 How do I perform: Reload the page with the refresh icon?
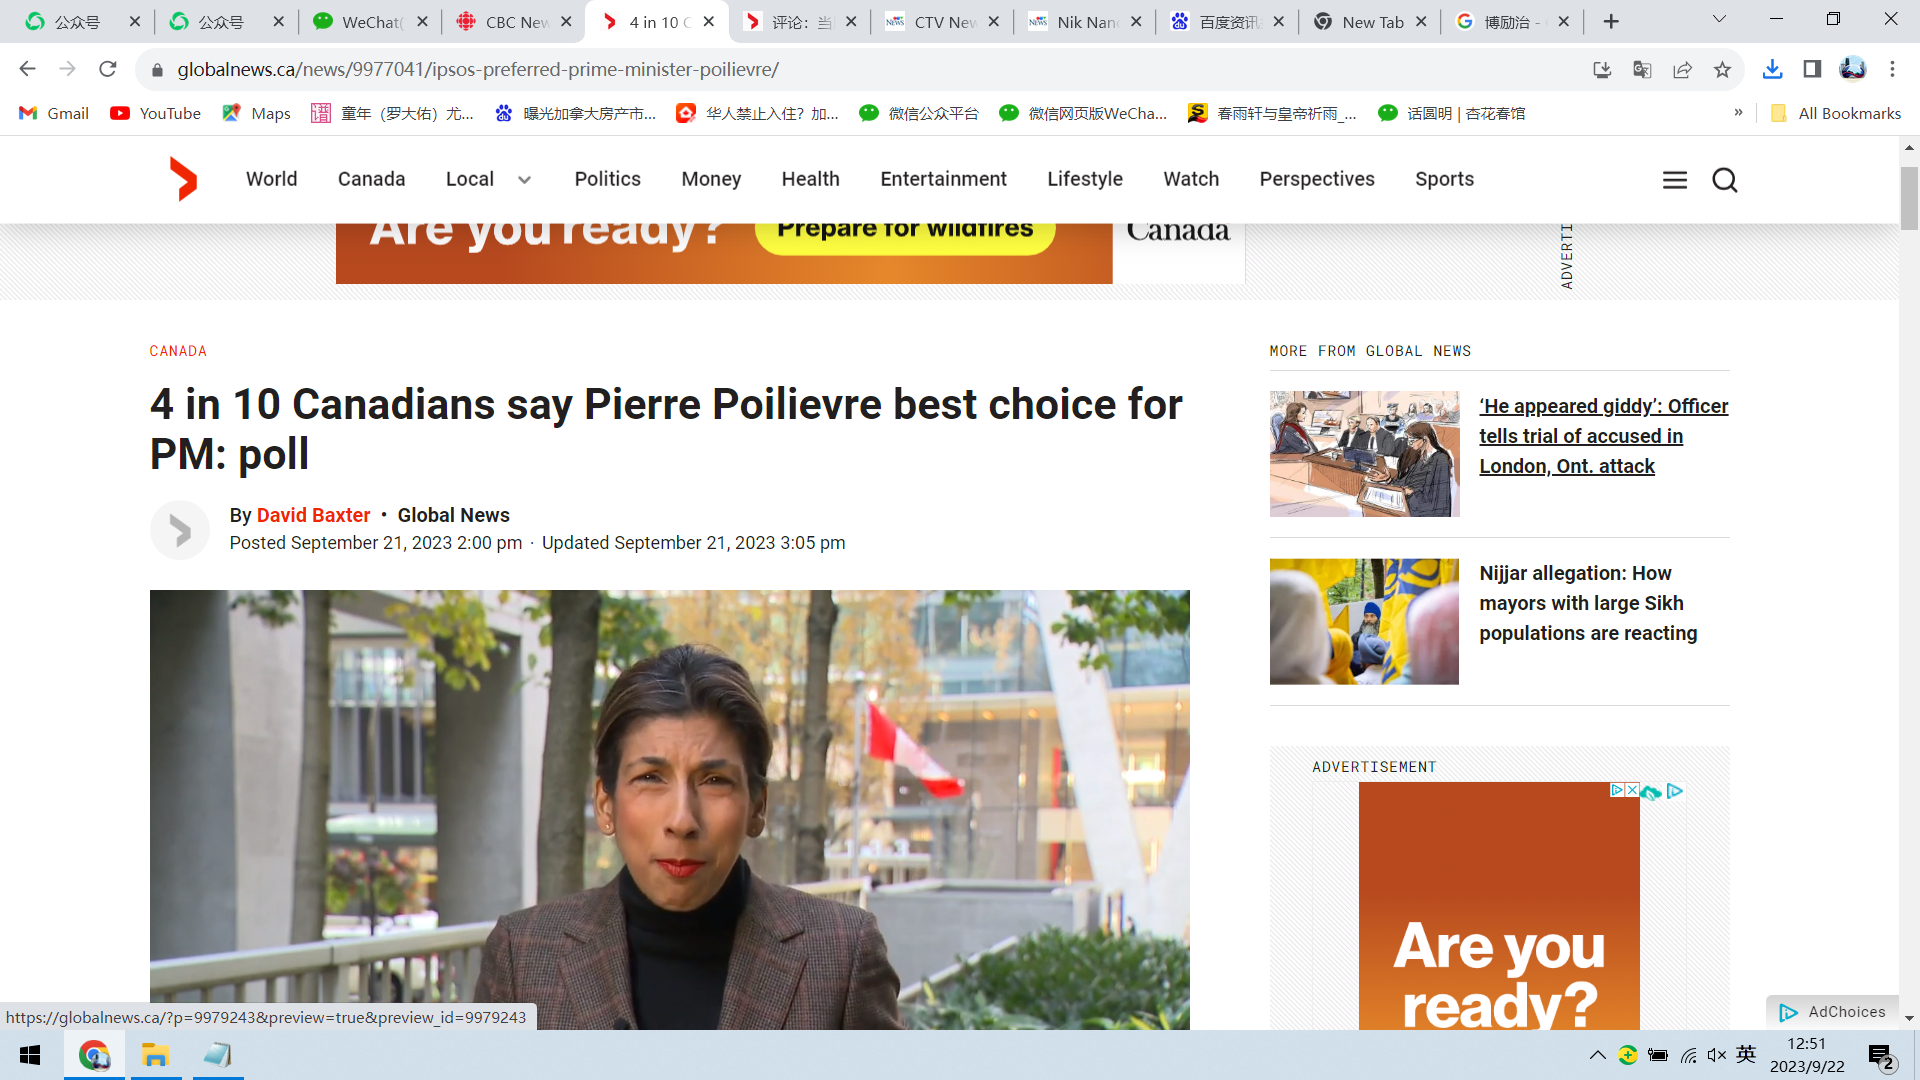click(108, 69)
